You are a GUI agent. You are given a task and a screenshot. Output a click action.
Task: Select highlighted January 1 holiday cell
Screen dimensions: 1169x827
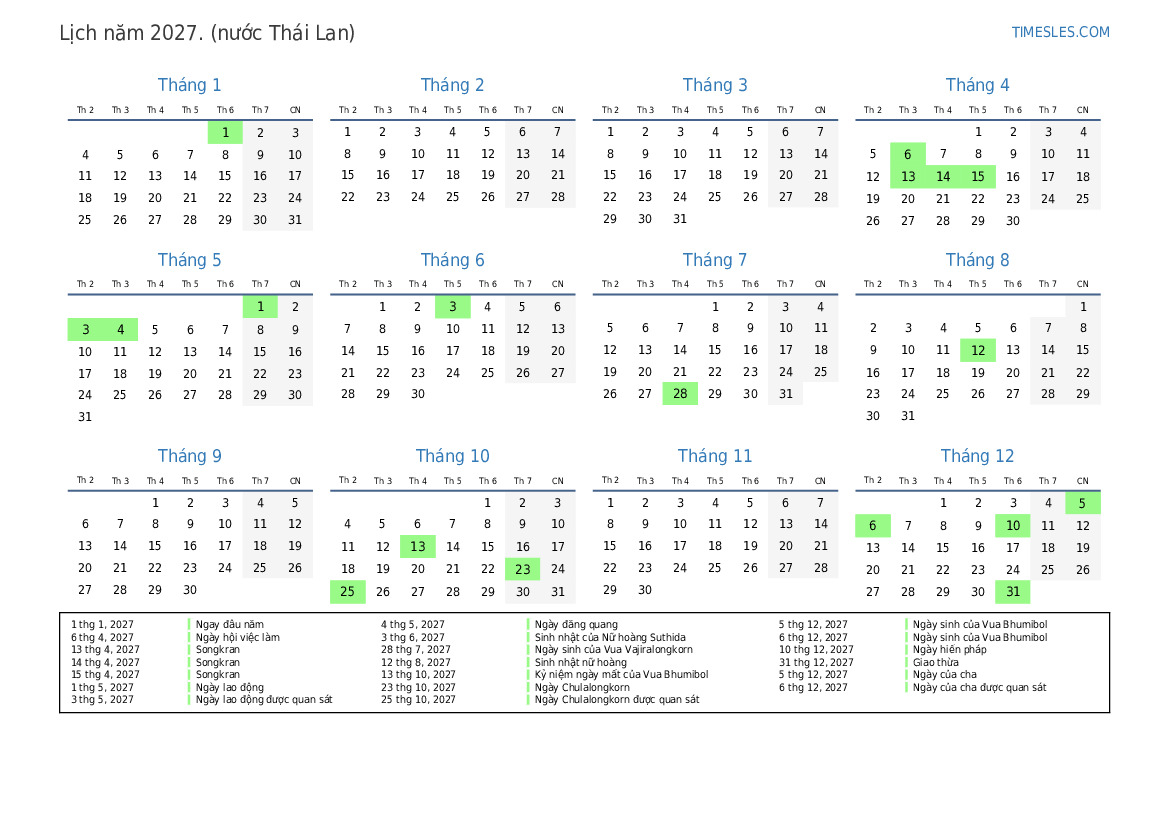point(225,132)
